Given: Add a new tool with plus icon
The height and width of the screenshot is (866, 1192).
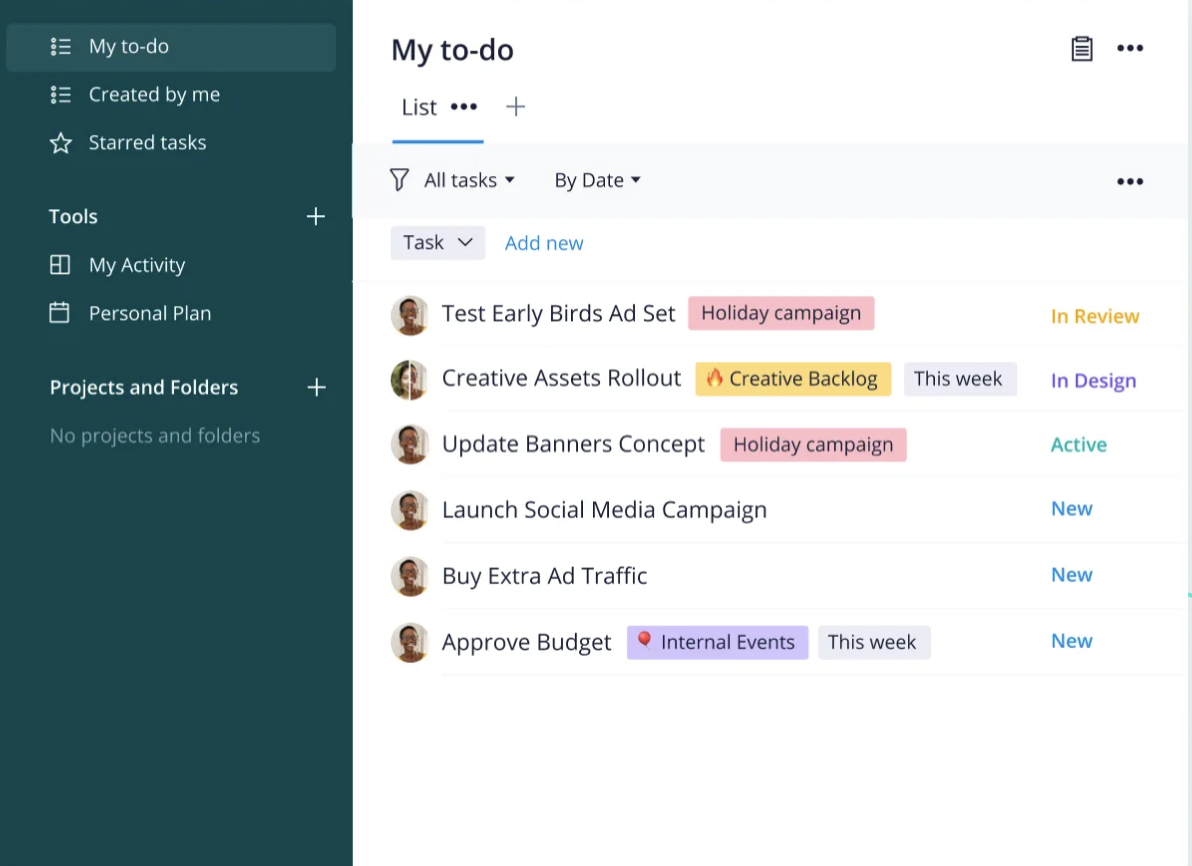Looking at the screenshot, I should coord(316,217).
